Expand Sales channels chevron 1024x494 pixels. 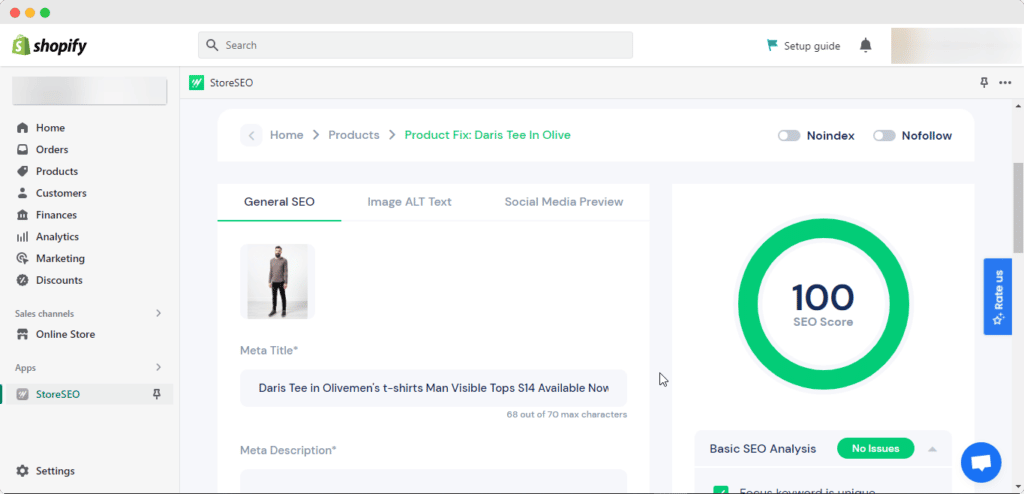158,313
